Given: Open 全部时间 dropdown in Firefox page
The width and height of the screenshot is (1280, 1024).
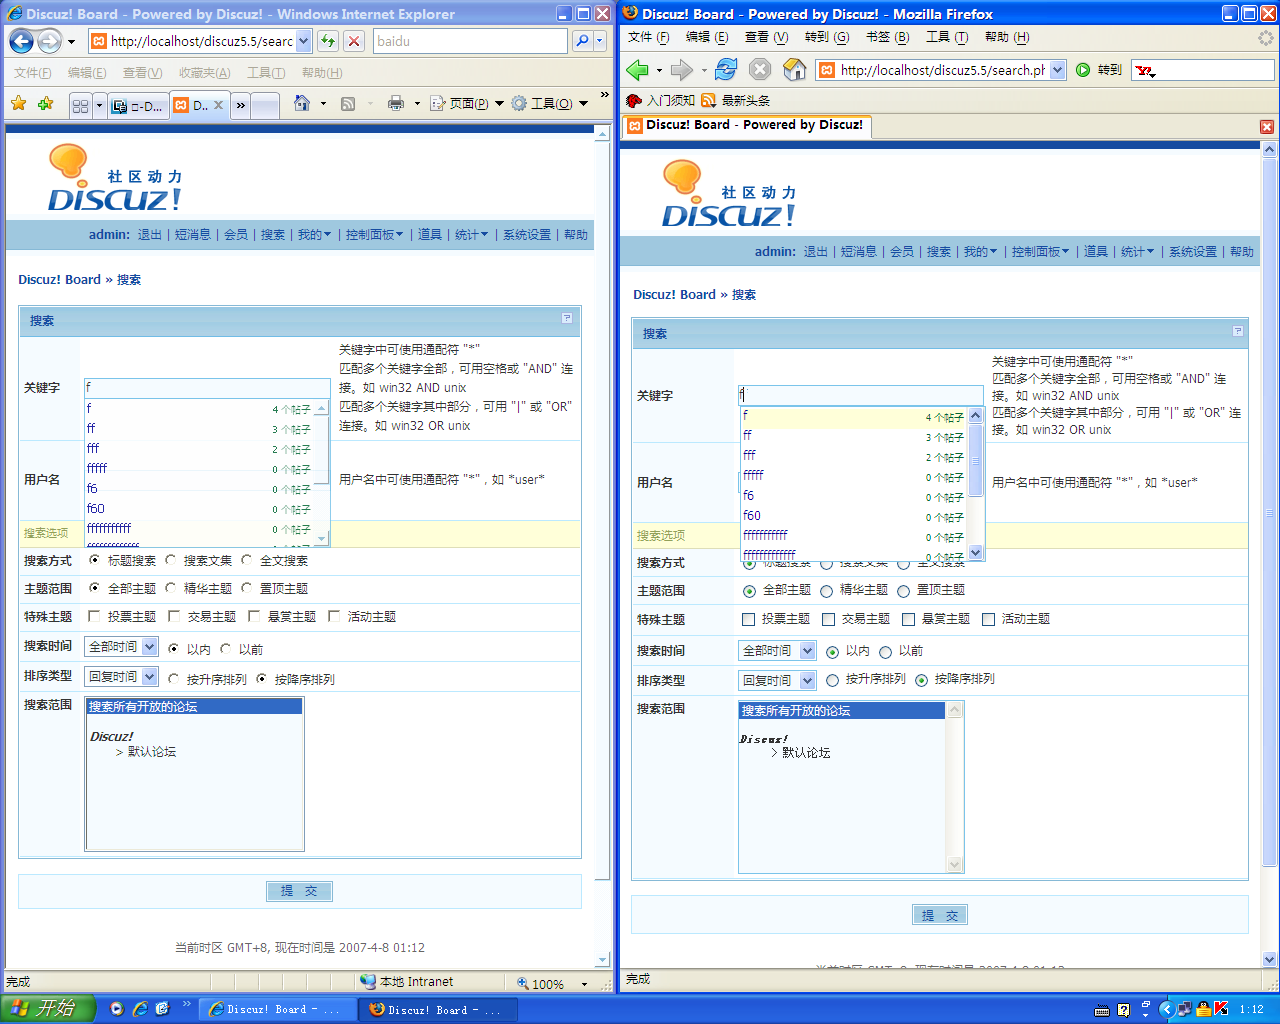Looking at the screenshot, I should 778,651.
